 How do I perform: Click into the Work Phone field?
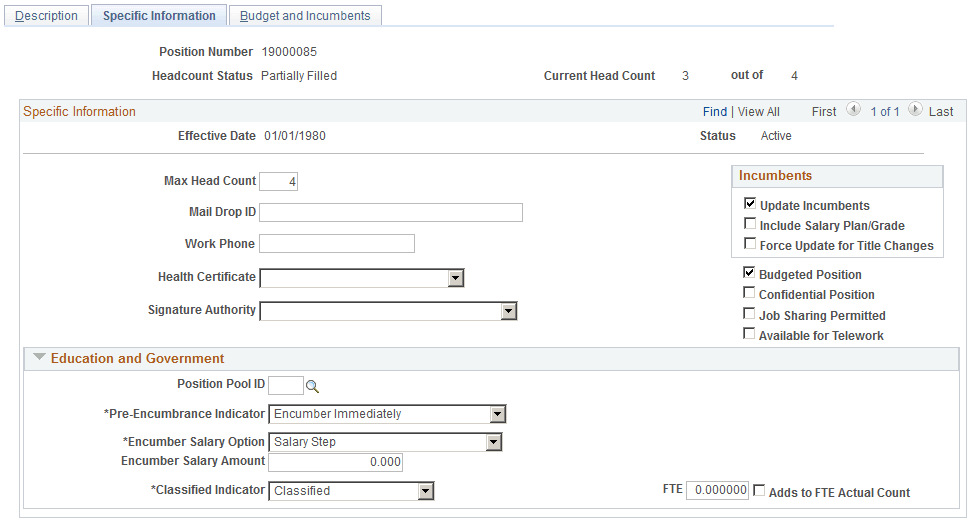[337, 244]
